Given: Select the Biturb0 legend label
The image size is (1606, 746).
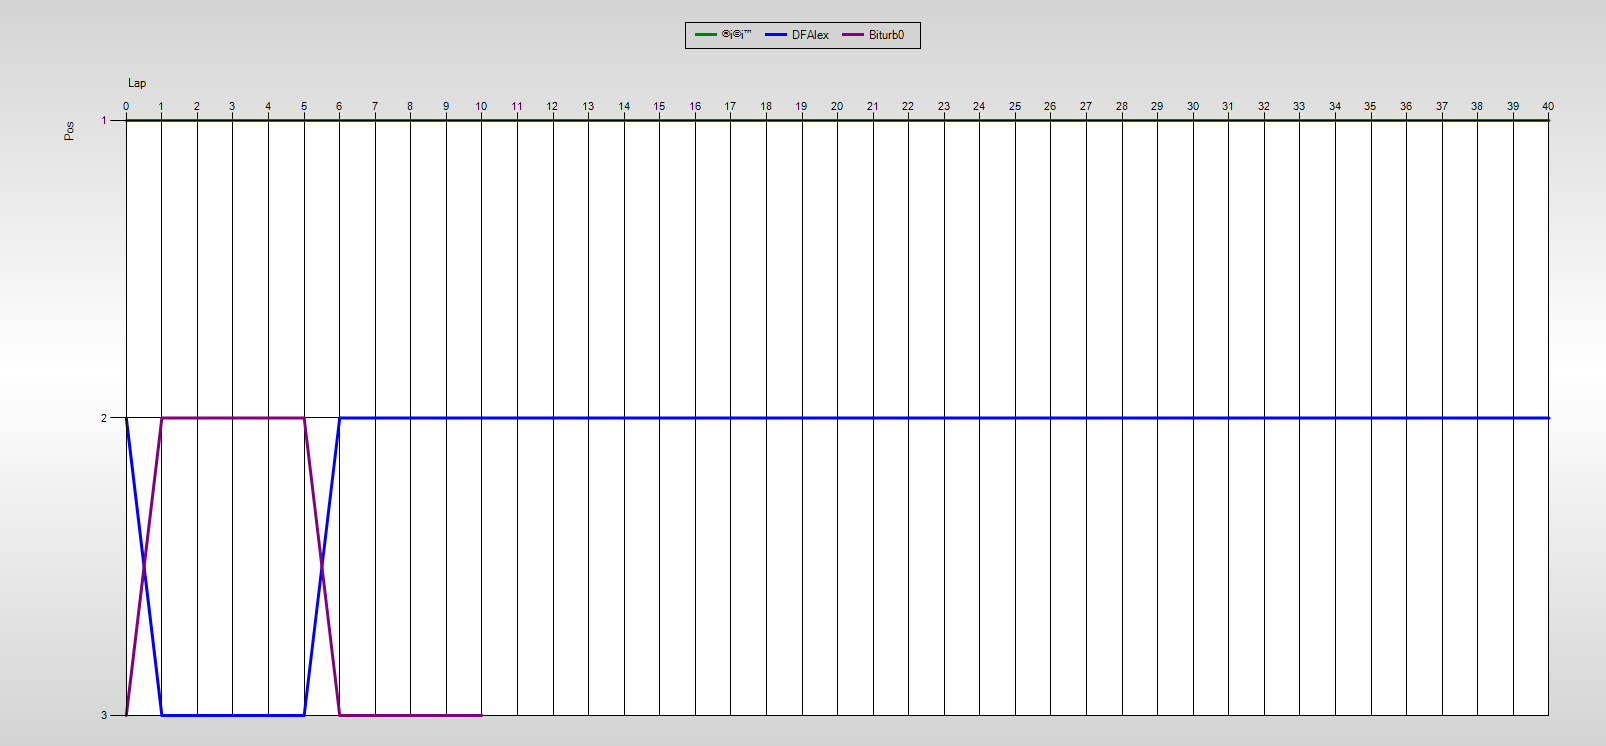Looking at the screenshot, I should point(886,35).
